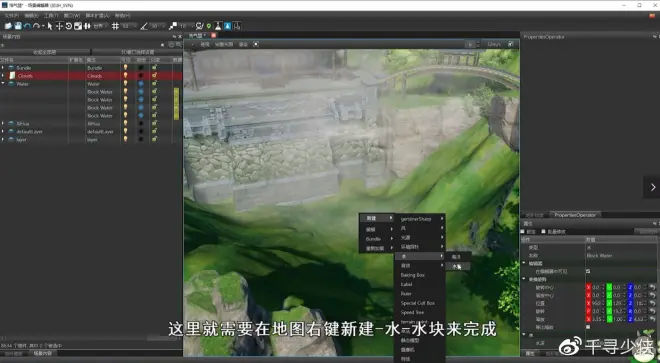660x363 pixels.
Task: Click 视图 button in viewport toolbar
Action: [x=205, y=44]
